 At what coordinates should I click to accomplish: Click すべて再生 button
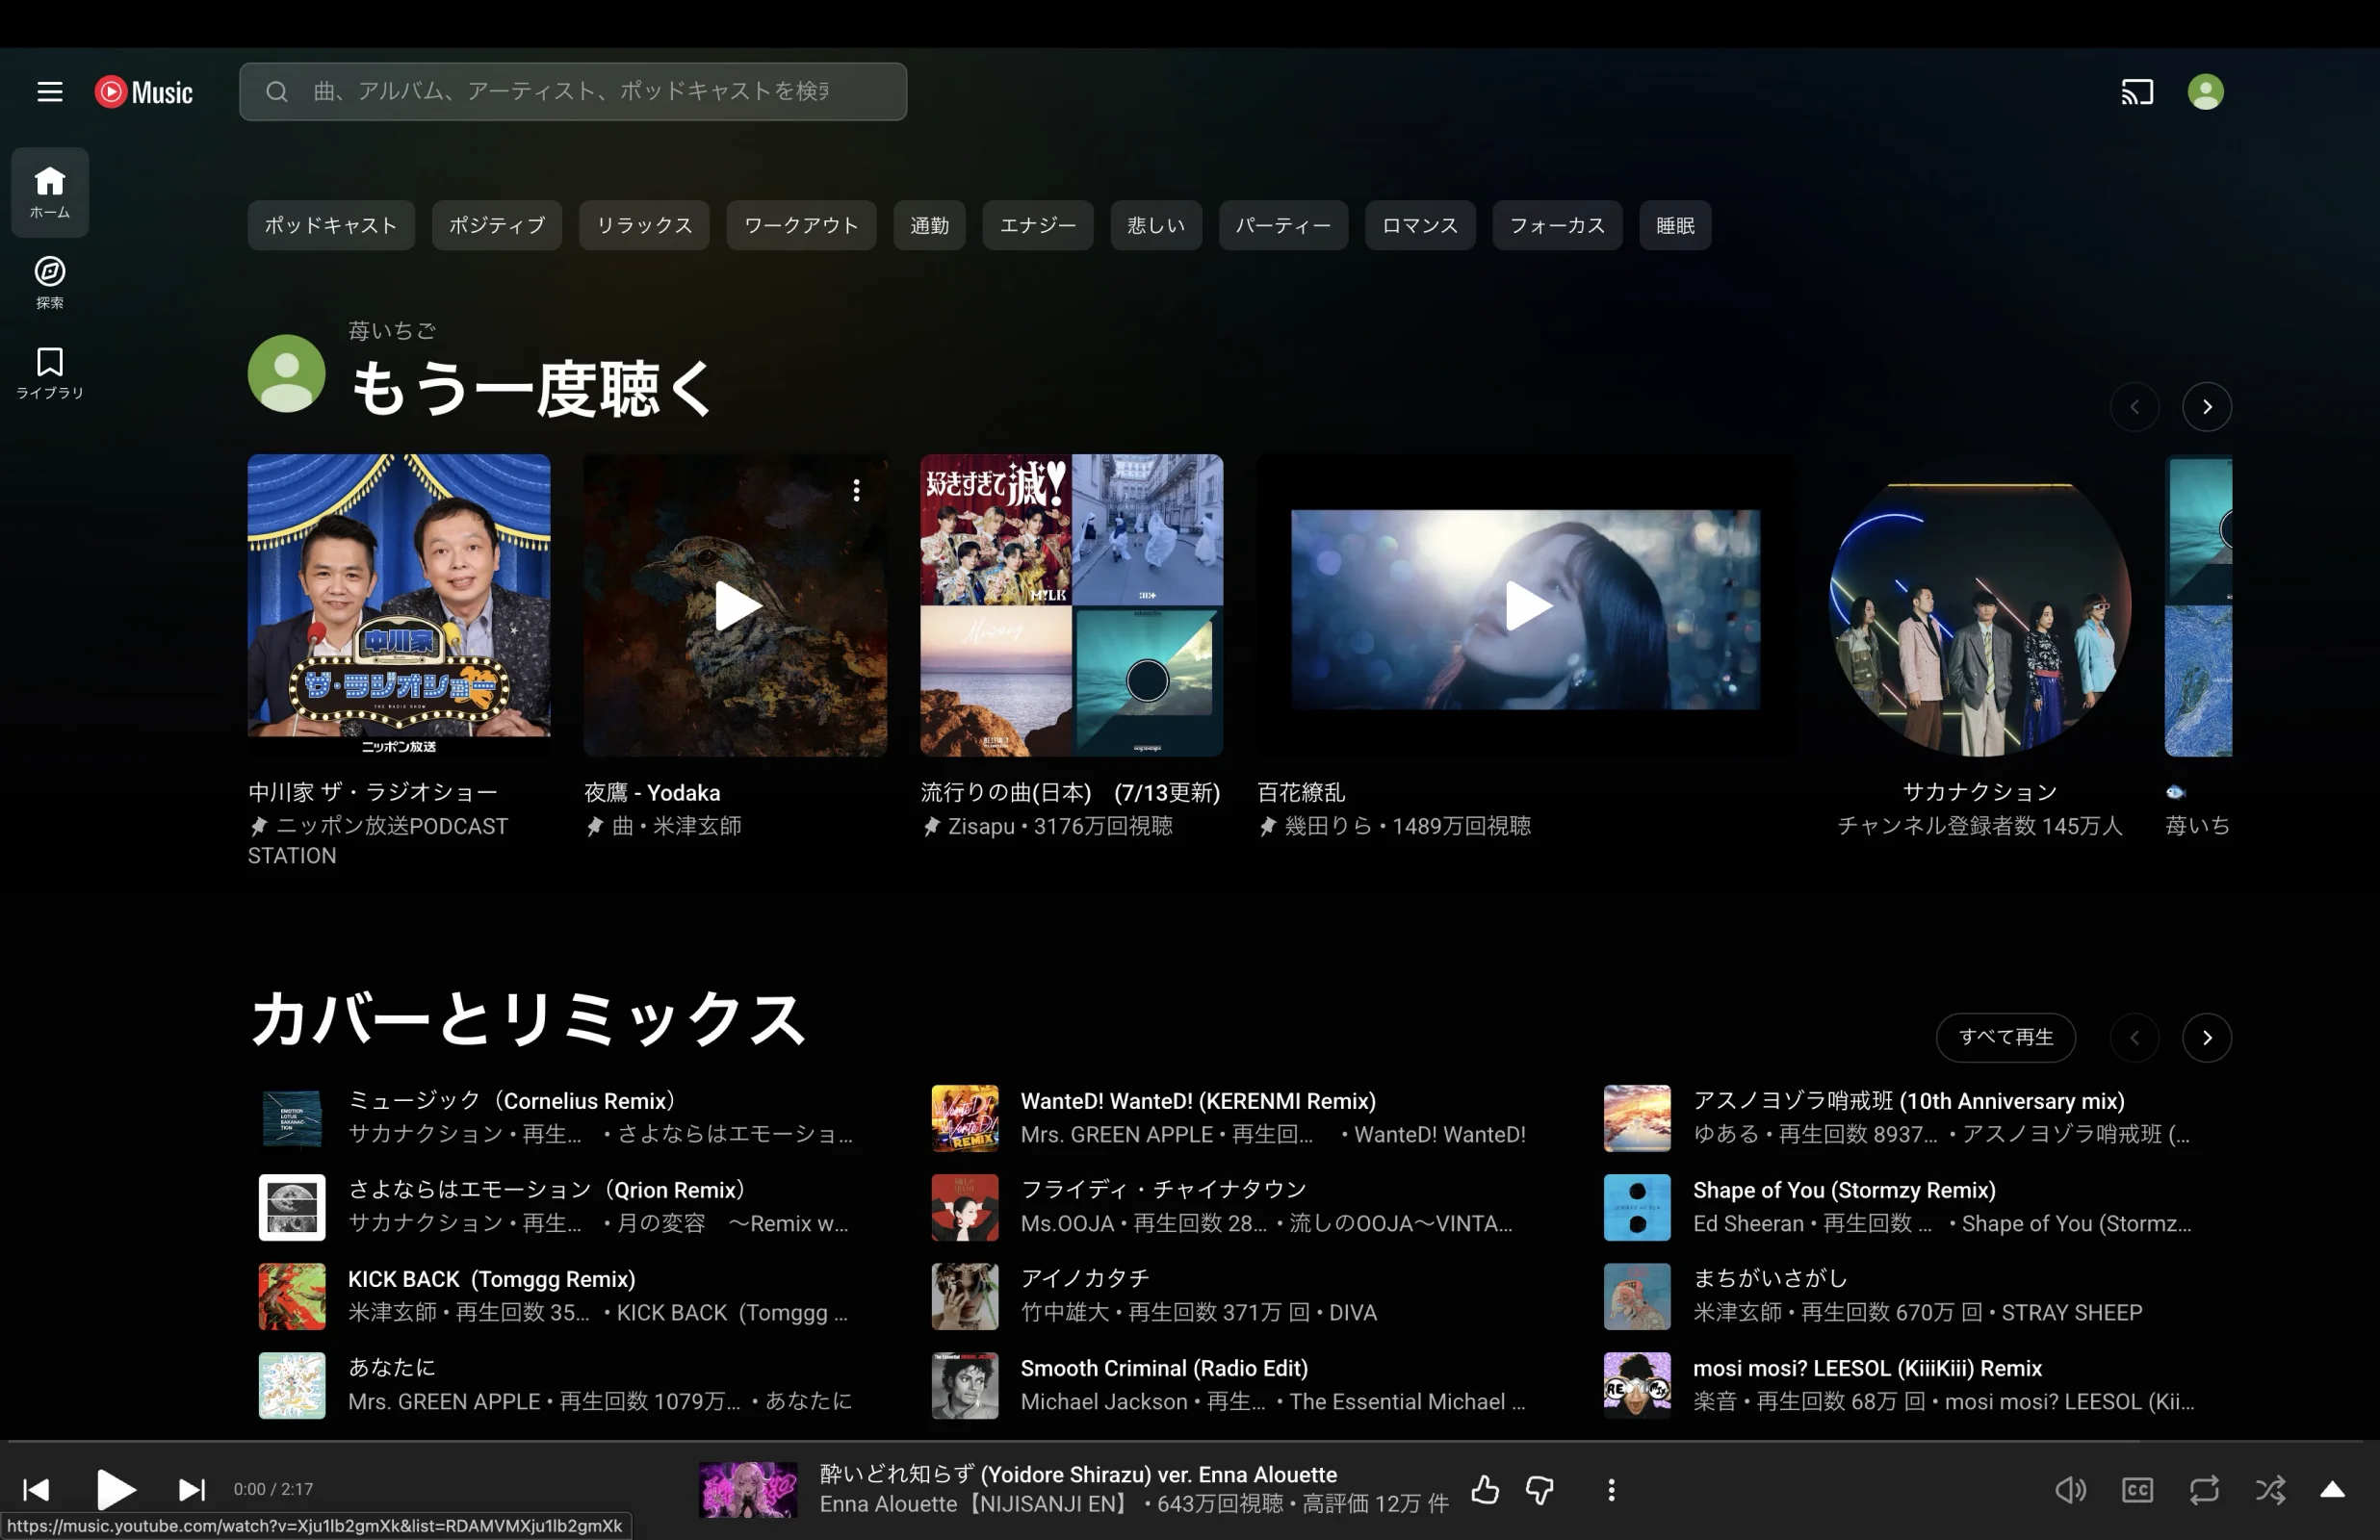[2006, 1037]
